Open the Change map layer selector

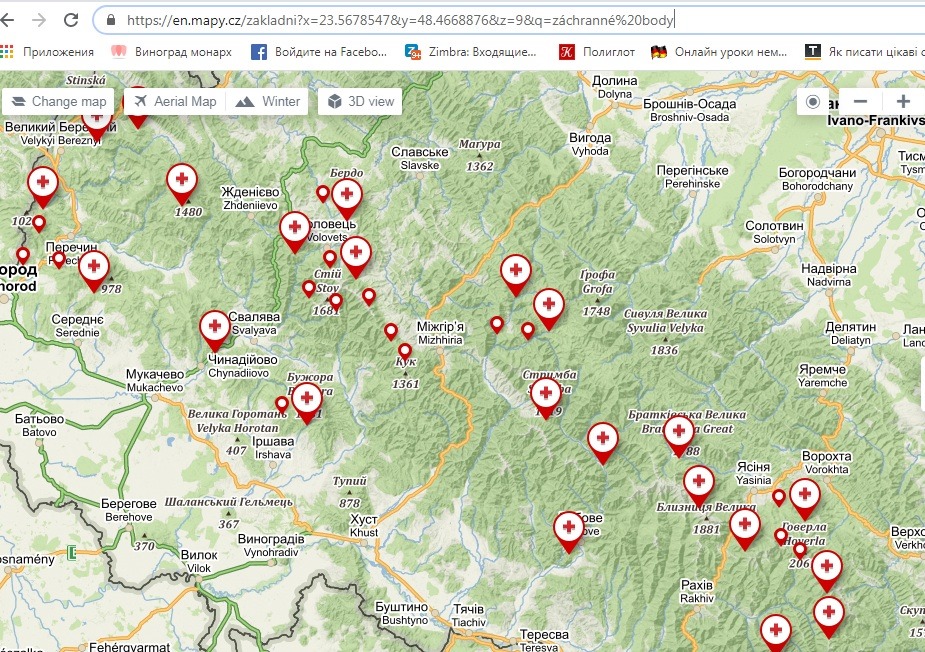coord(57,101)
